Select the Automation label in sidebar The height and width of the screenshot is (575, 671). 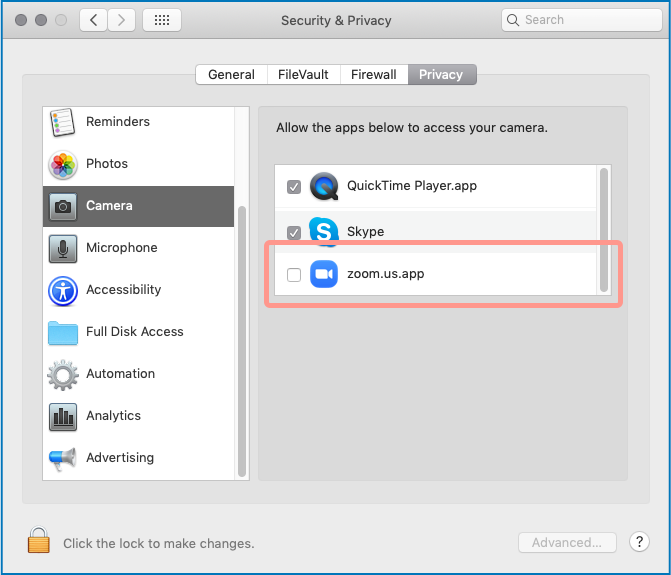tap(121, 373)
